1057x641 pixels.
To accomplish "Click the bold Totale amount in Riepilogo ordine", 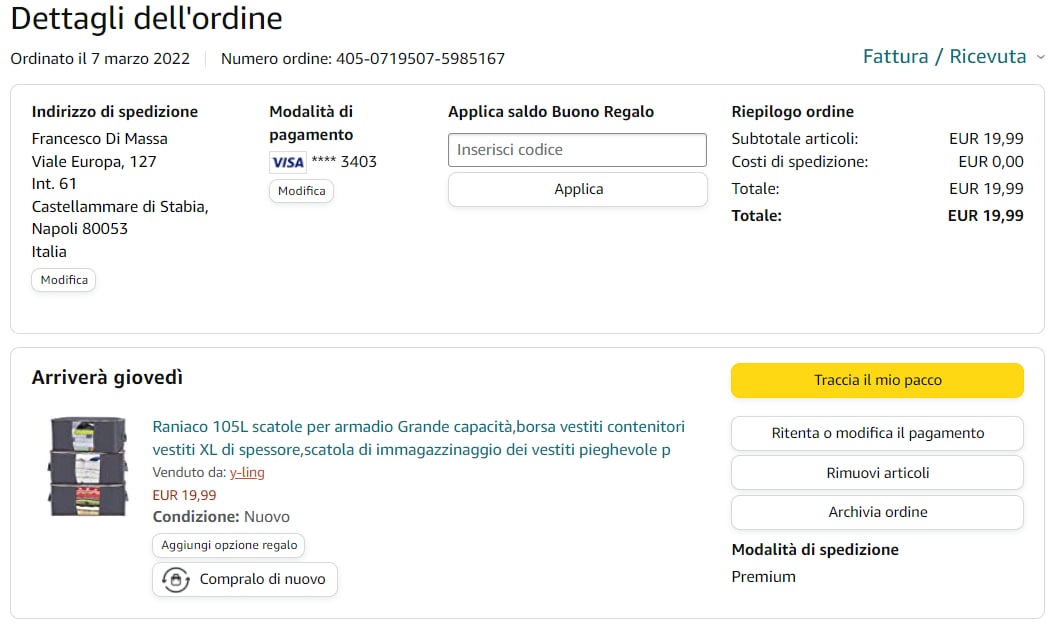I will point(985,215).
